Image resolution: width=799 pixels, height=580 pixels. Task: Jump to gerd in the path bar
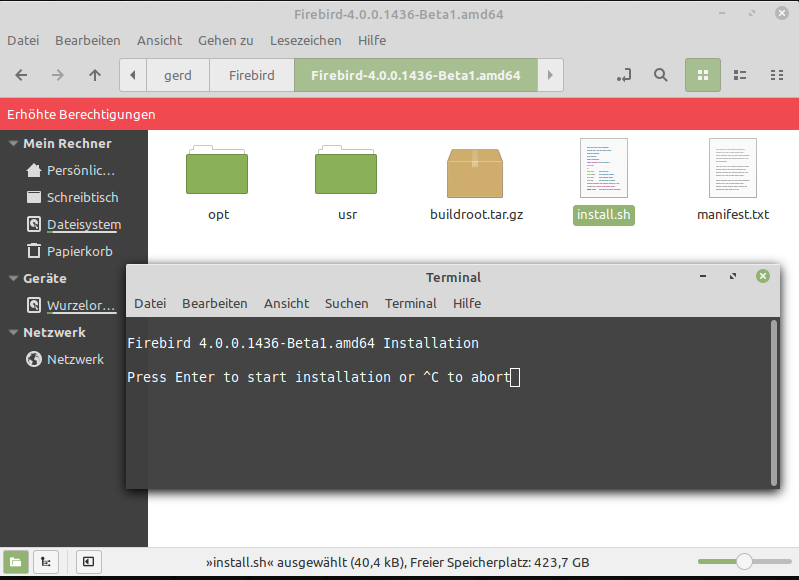click(x=178, y=75)
